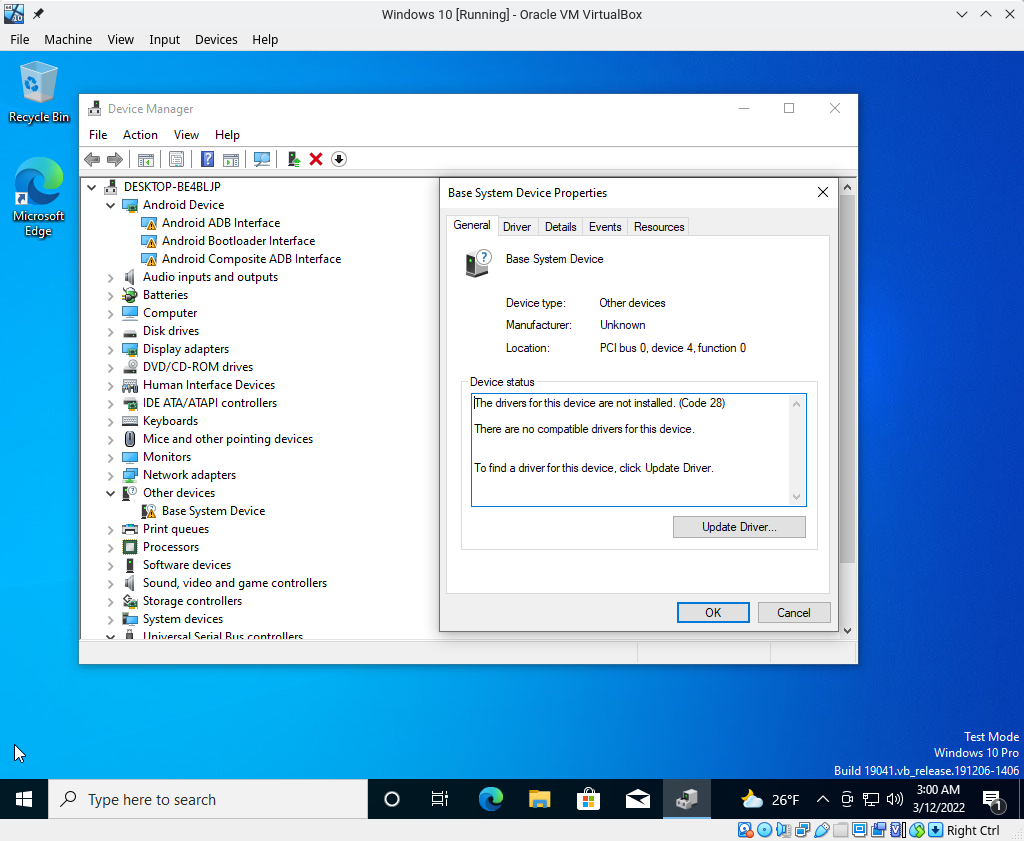Toggle Show/Hide Action Pane toolbar icon
The width and height of the screenshot is (1024, 841).
coord(231,159)
